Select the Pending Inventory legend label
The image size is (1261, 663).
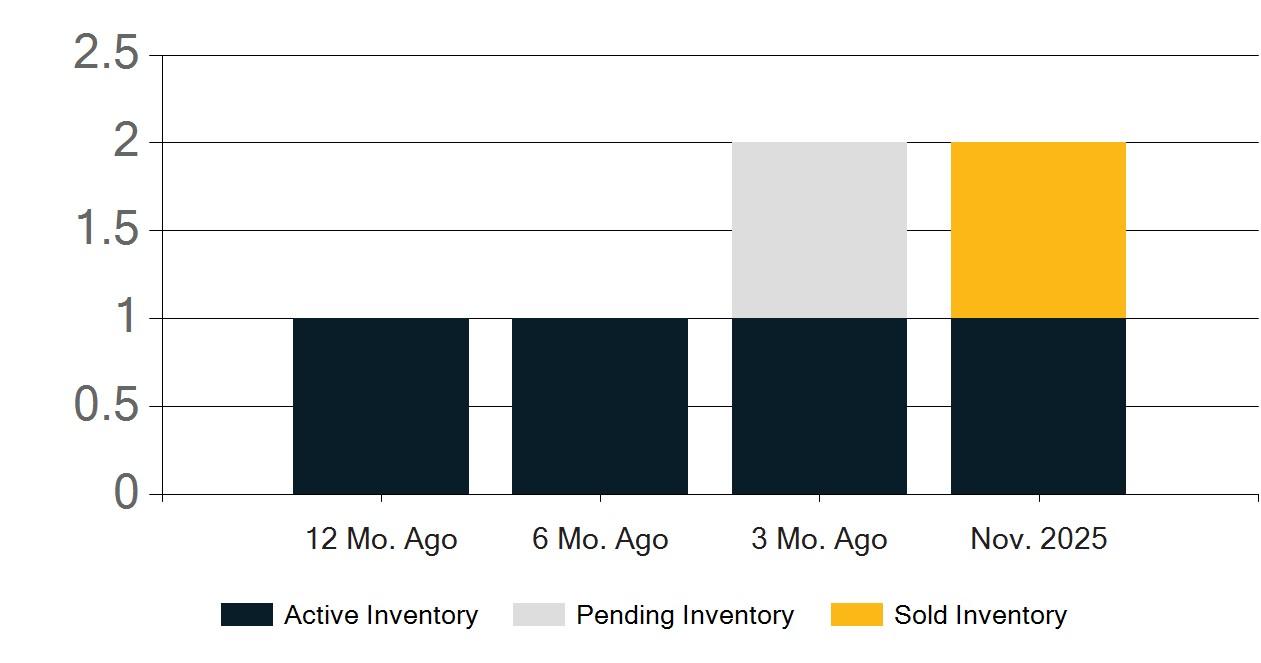(x=685, y=615)
